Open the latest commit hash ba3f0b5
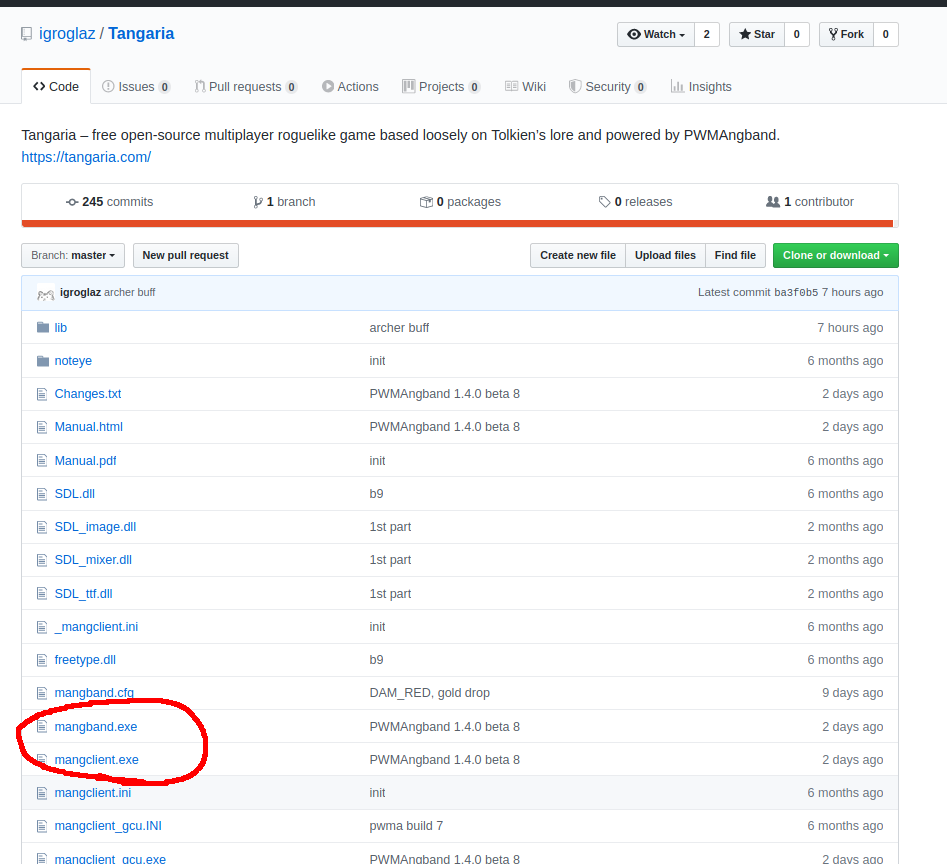The width and height of the screenshot is (947, 864). pyautogui.click(x=796, y=292)
